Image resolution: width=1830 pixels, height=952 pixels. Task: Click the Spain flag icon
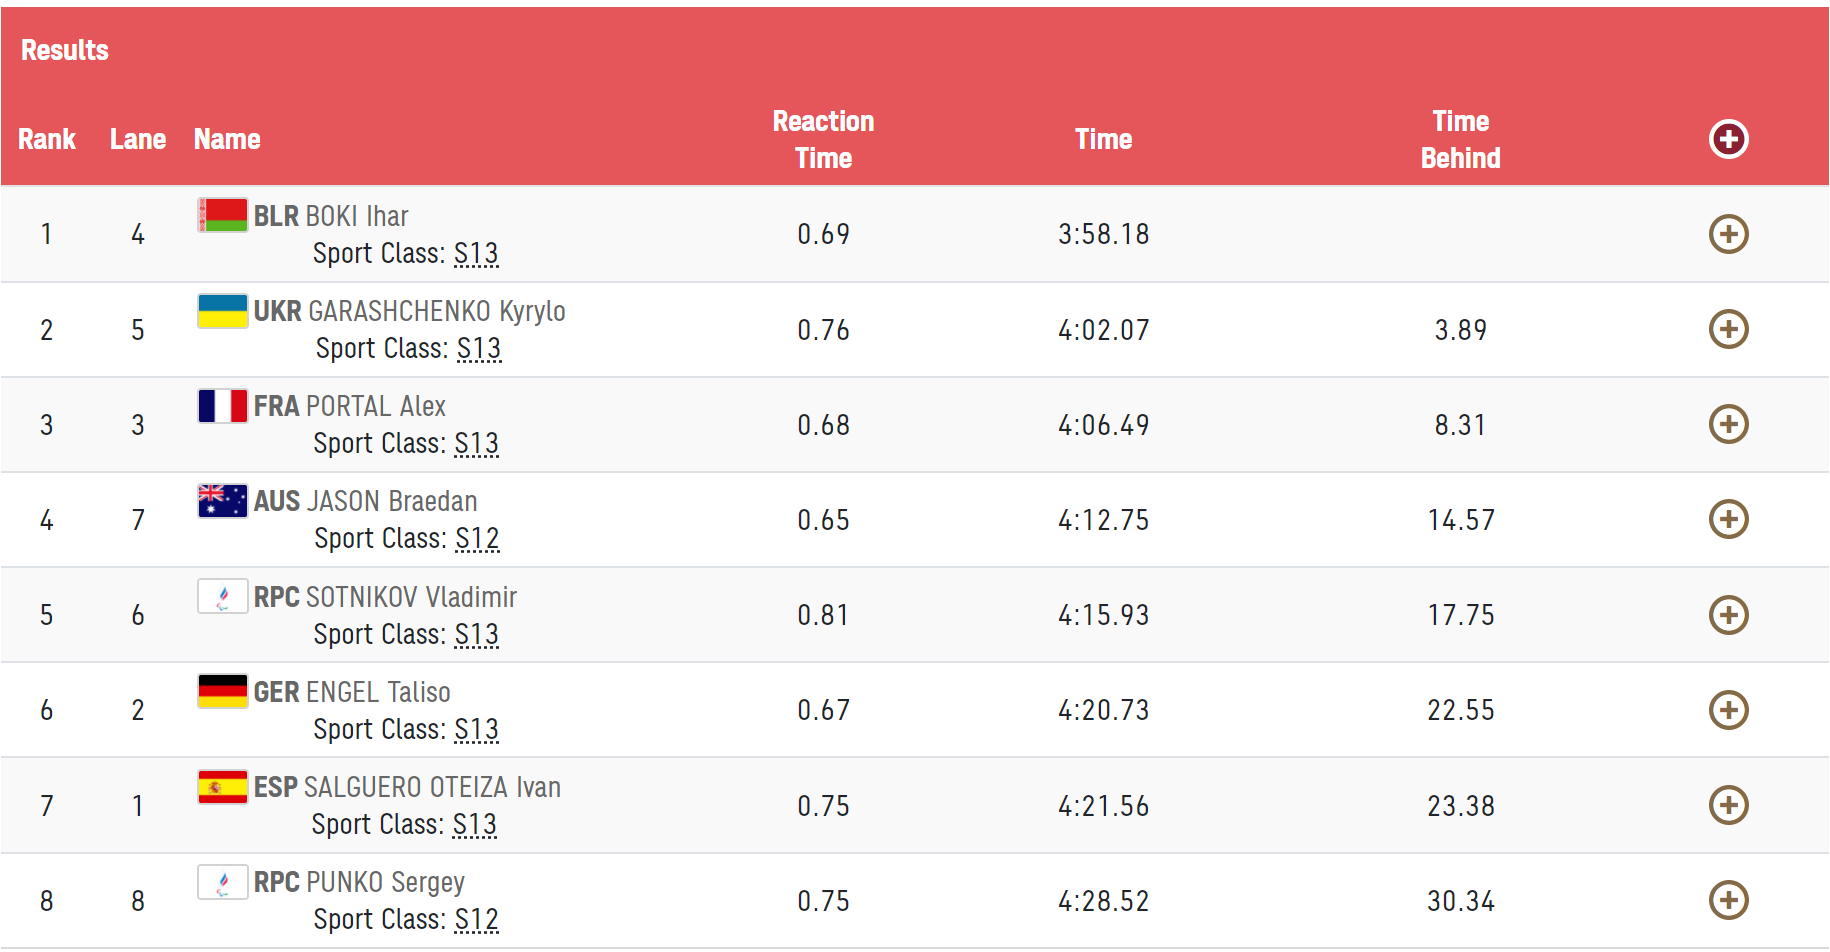(x=222, y=787)
